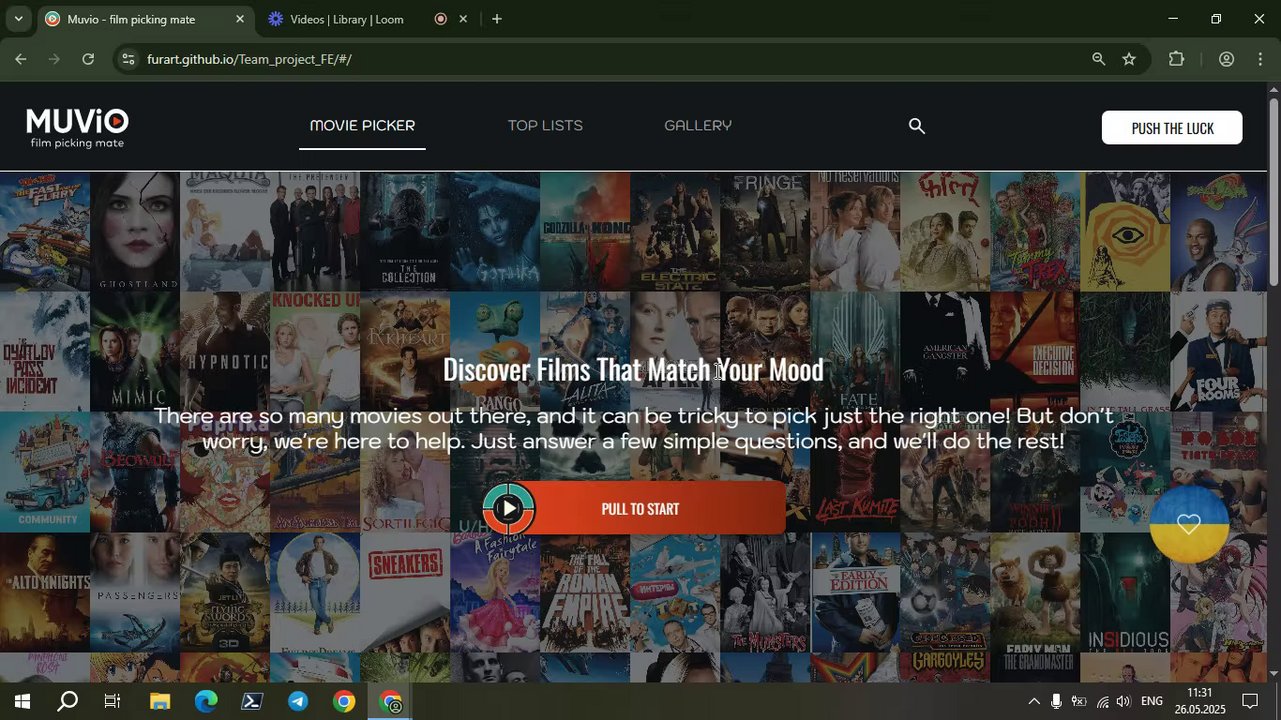Viewport: 1281px width, 720px height.
Task: Select the American Gangster poster
Action: click(945, 352)
